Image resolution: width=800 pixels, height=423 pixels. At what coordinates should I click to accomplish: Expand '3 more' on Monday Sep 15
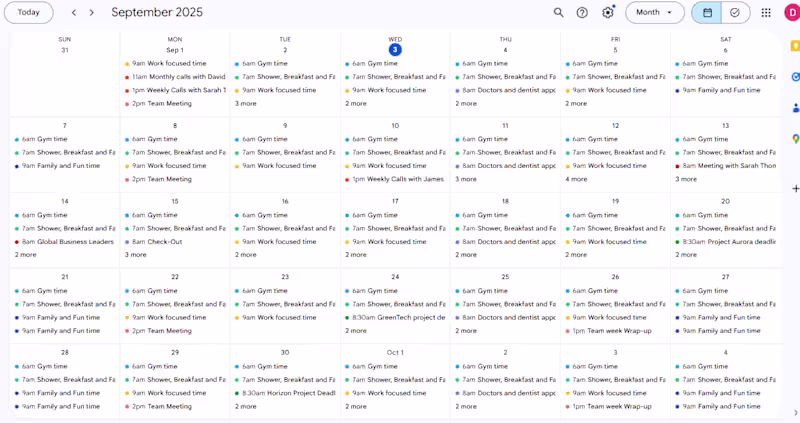pyautogui.click(x=136, y=255)
